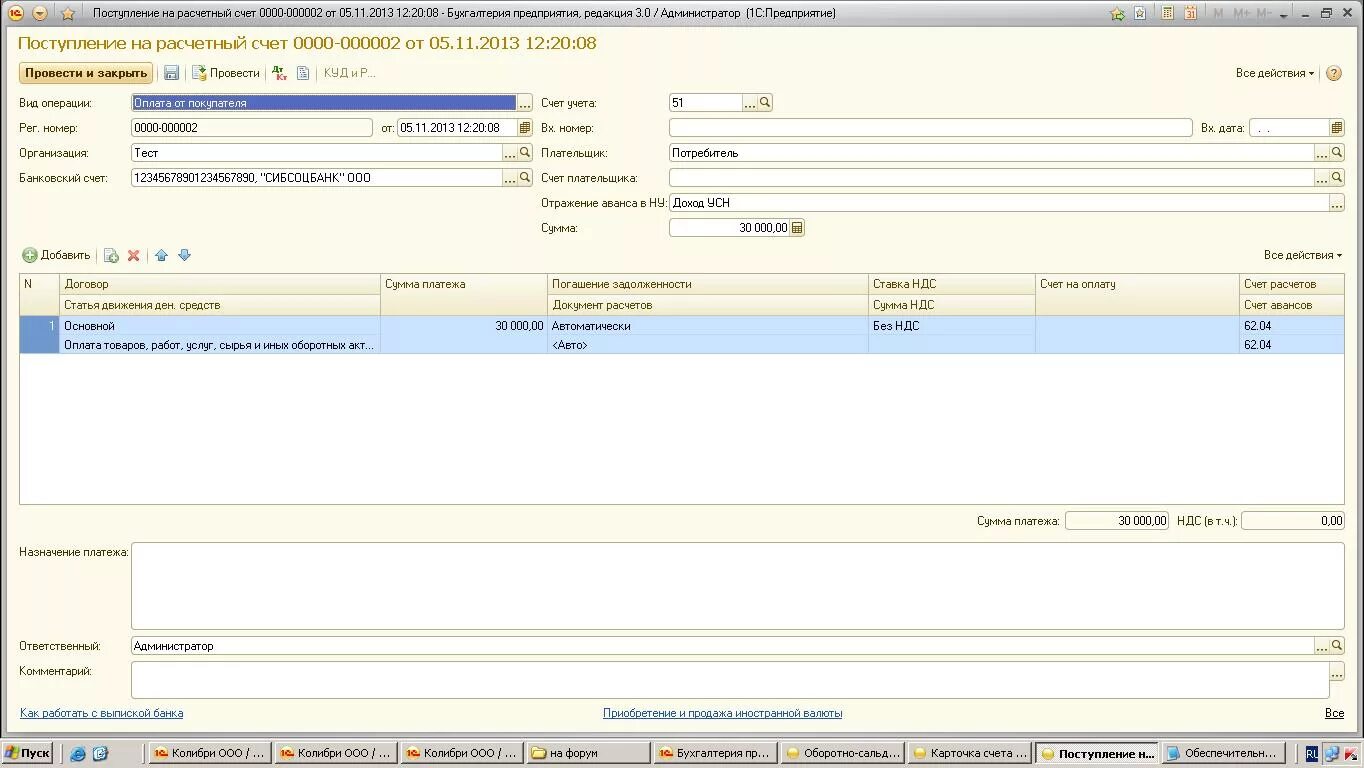
Task: Open the calendar icon in title bar
Action: pyautogui.click(x=1190, y=13)
